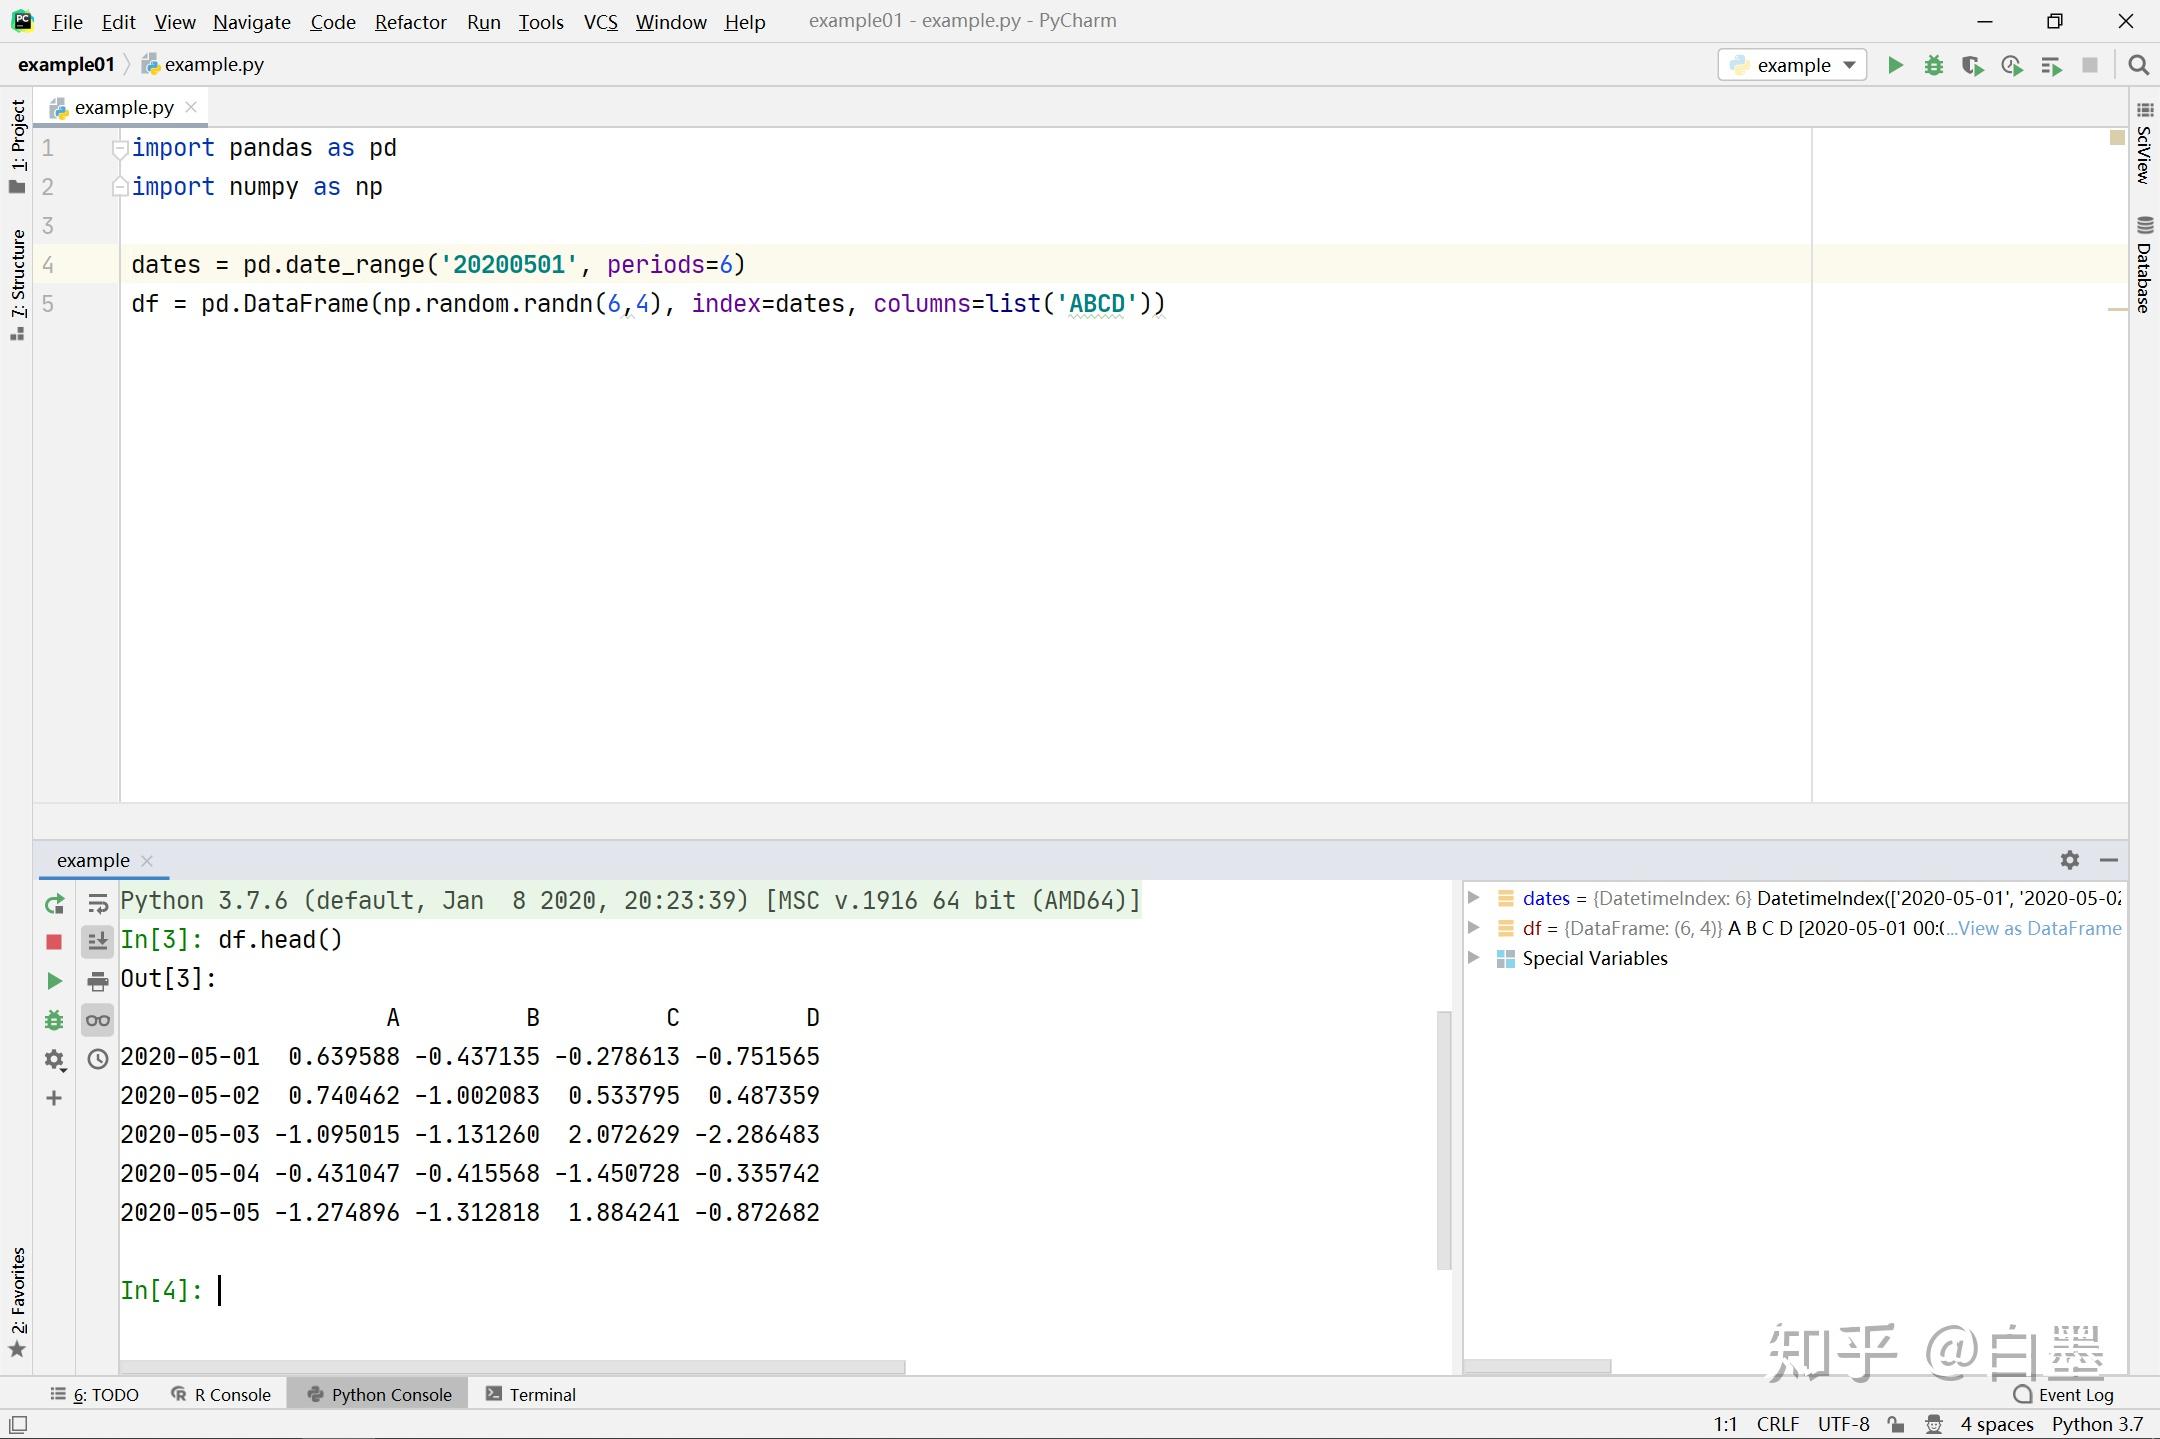Stop the console with red square
The image size is (2160, 1439).
(x=54, y=942)
